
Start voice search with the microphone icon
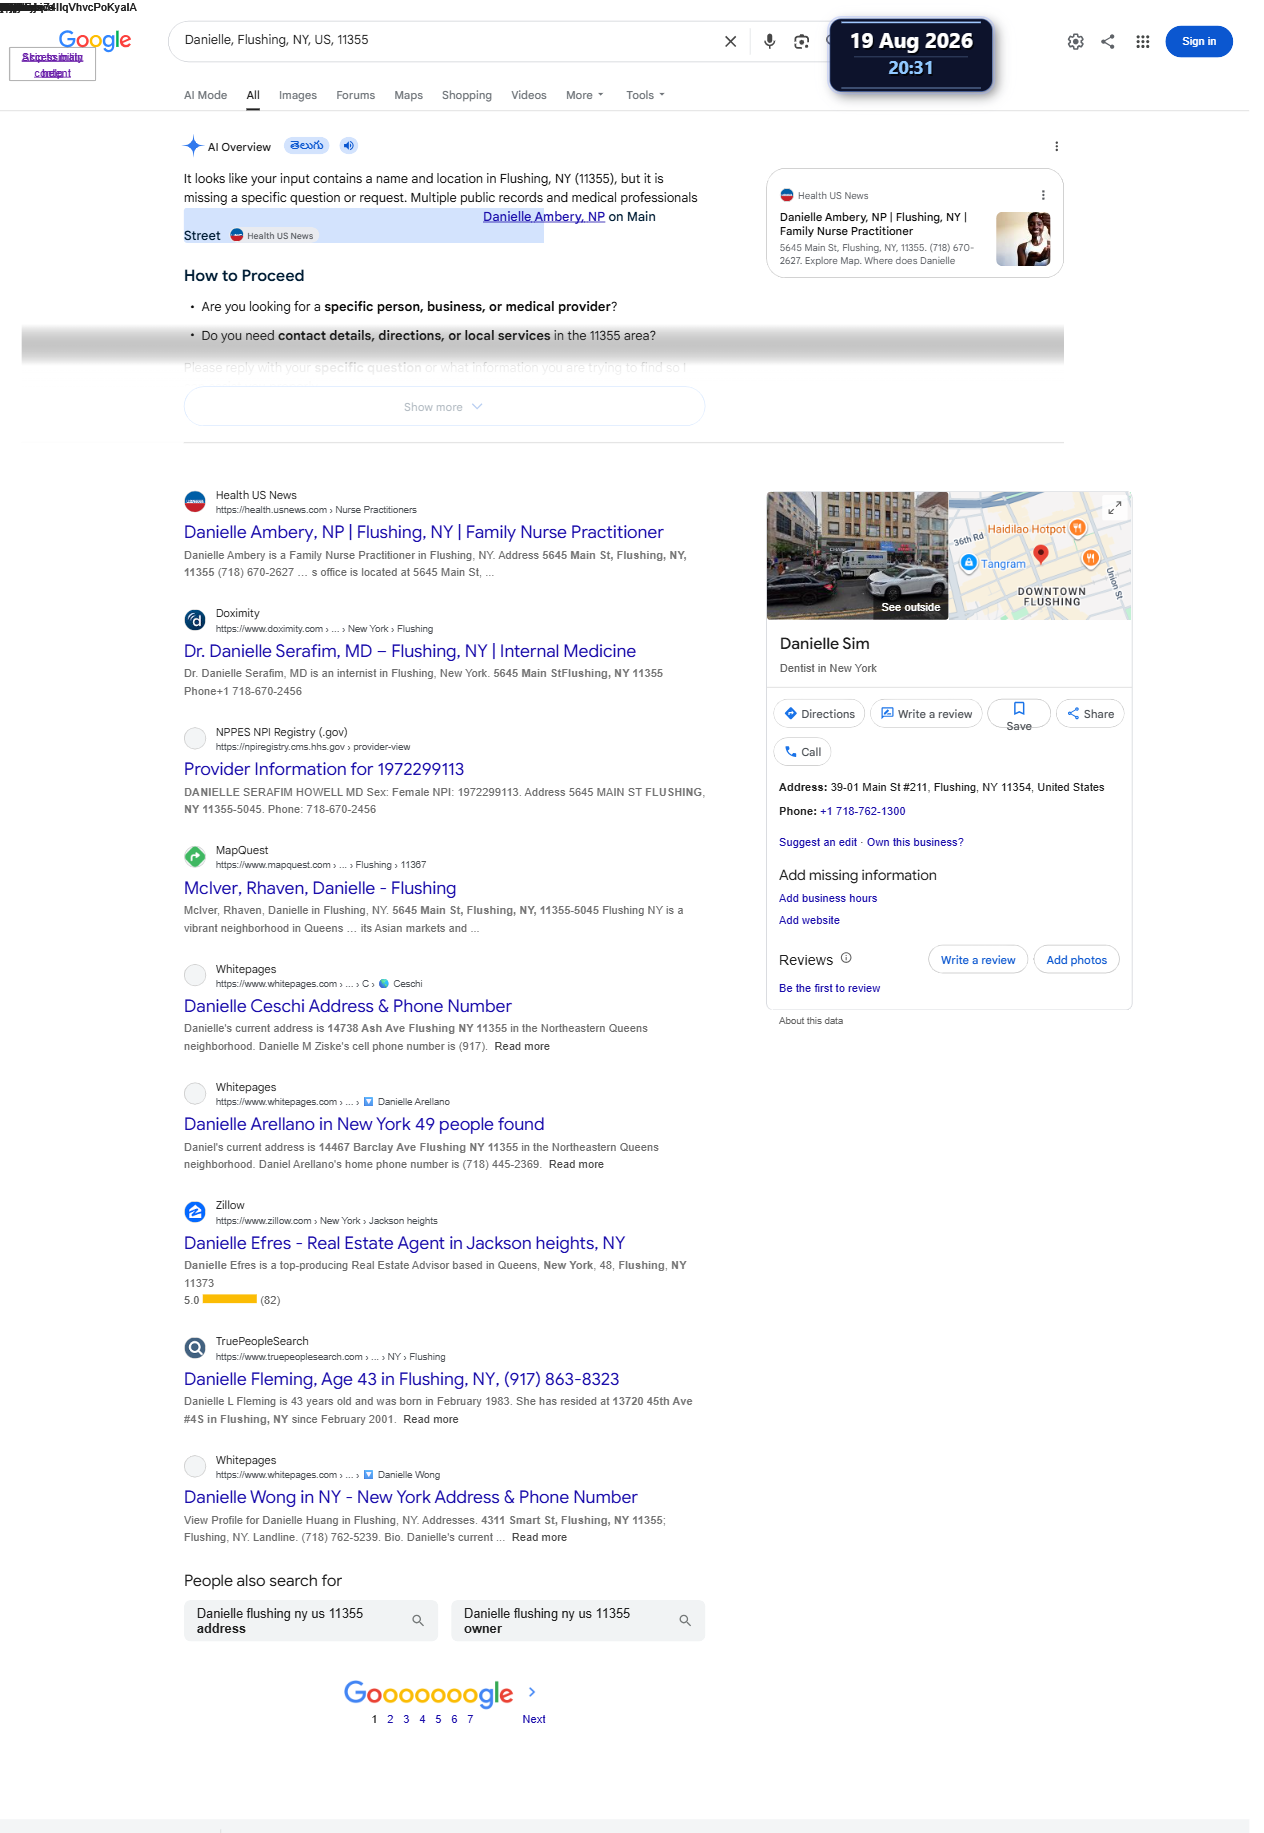coord(769,41)
